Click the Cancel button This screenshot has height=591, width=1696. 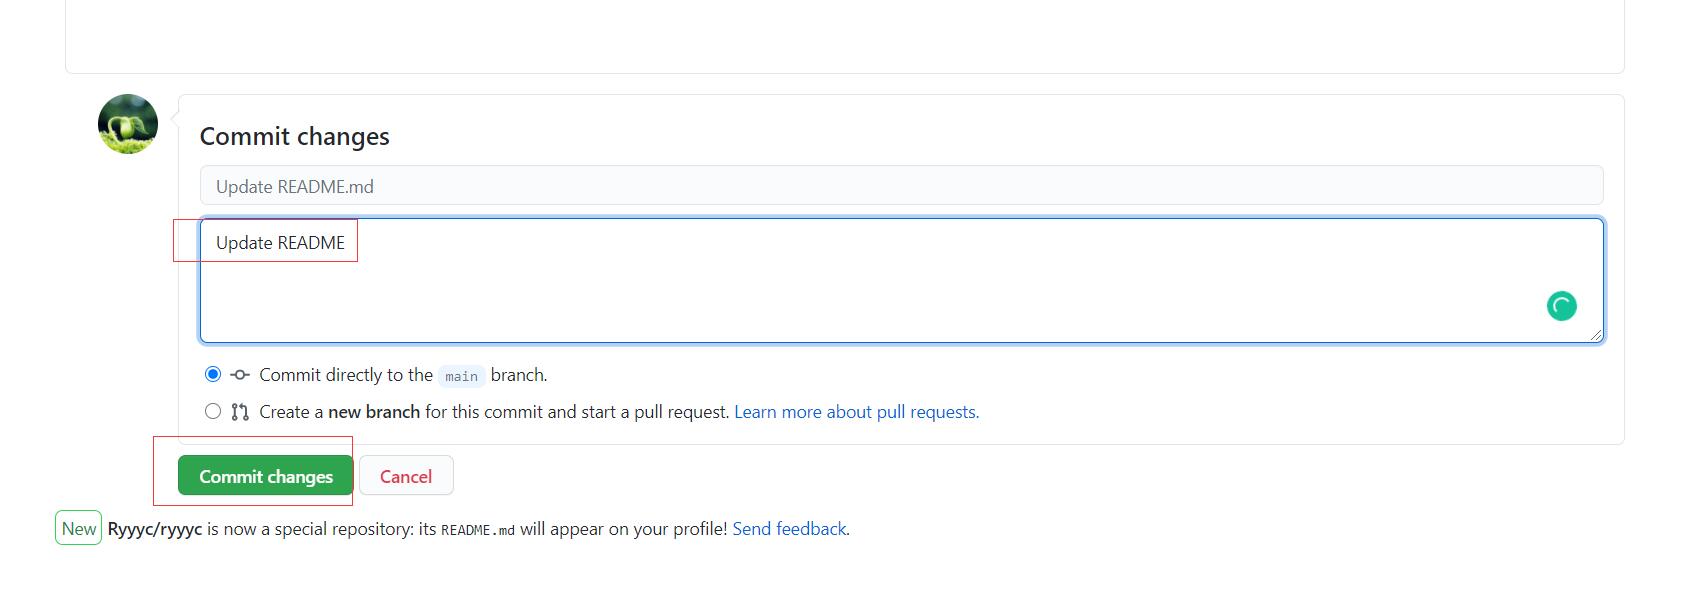(x=406, y=476)
